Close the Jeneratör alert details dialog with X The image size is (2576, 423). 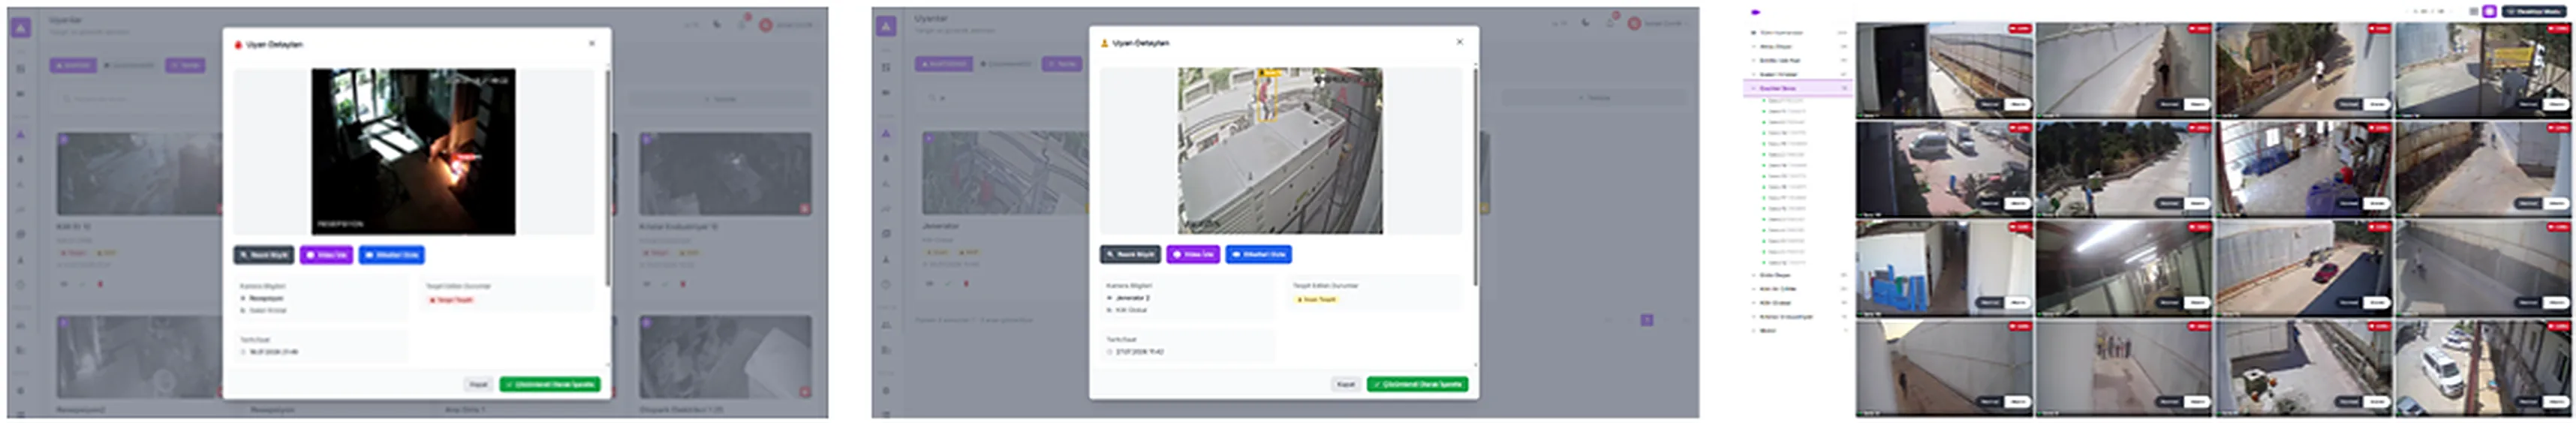coord(1459,42)
